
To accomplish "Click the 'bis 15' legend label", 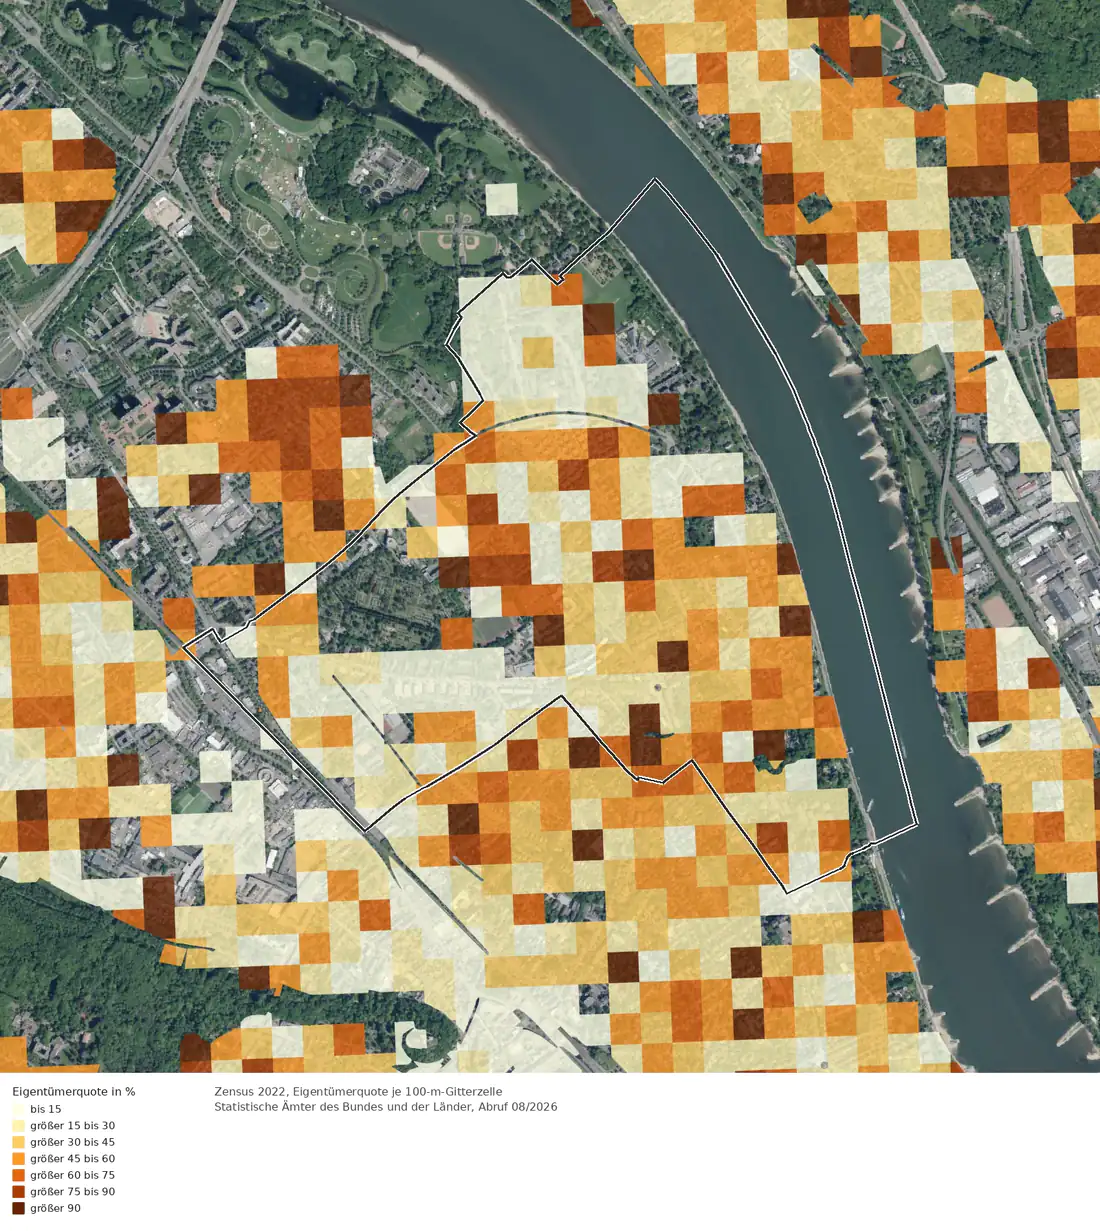I will [46, 1109].
